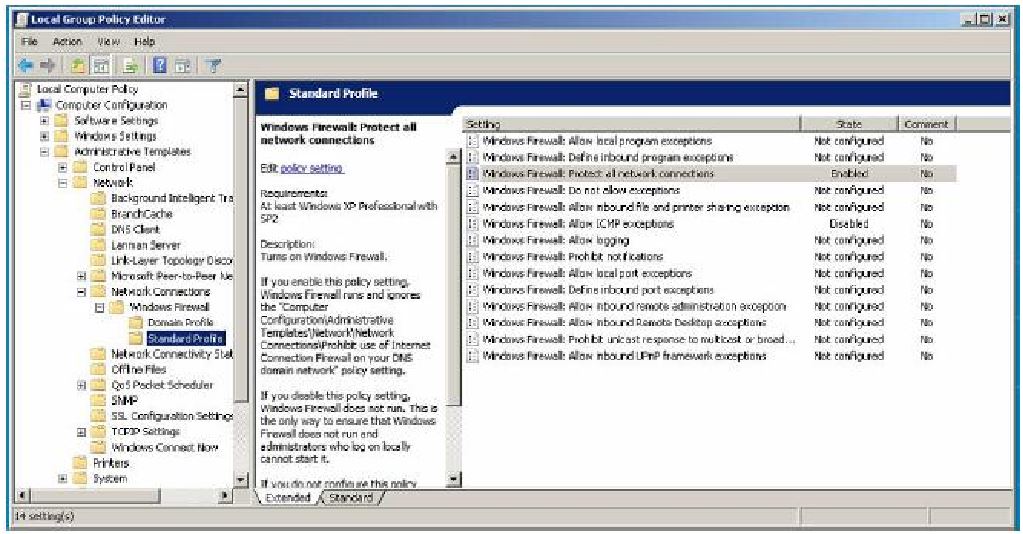This screenshot has width=1023, height=534.
Task: Click the Forward arrow toolbar icon
Action: point(48,65)
